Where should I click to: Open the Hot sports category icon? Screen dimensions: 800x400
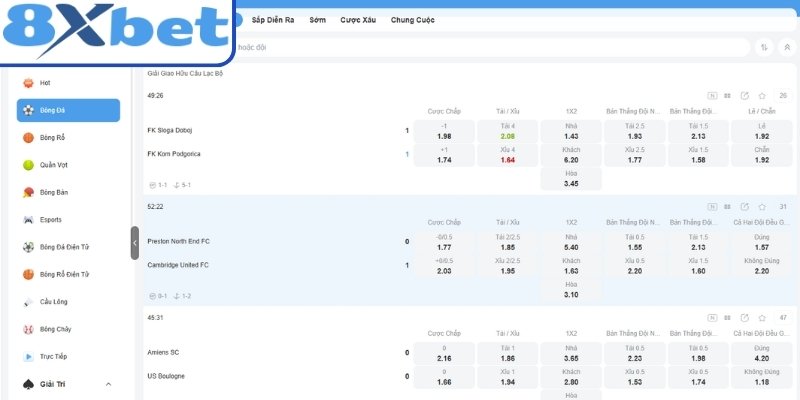point(29,83)
